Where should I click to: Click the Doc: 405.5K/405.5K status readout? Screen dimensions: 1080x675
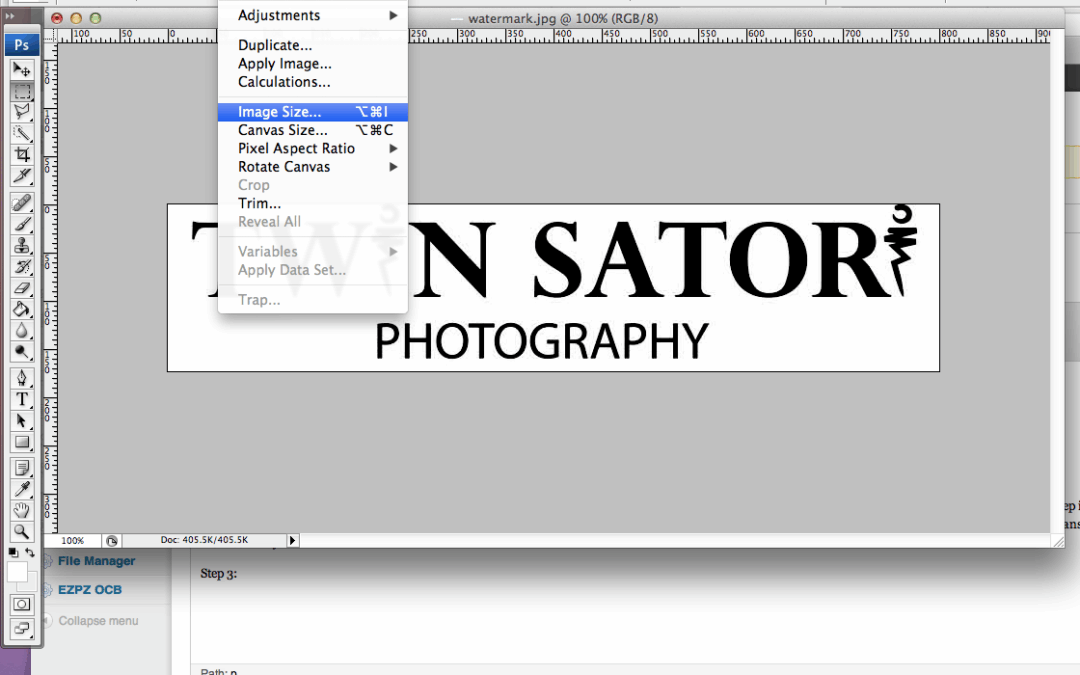(x=204, y=540)
